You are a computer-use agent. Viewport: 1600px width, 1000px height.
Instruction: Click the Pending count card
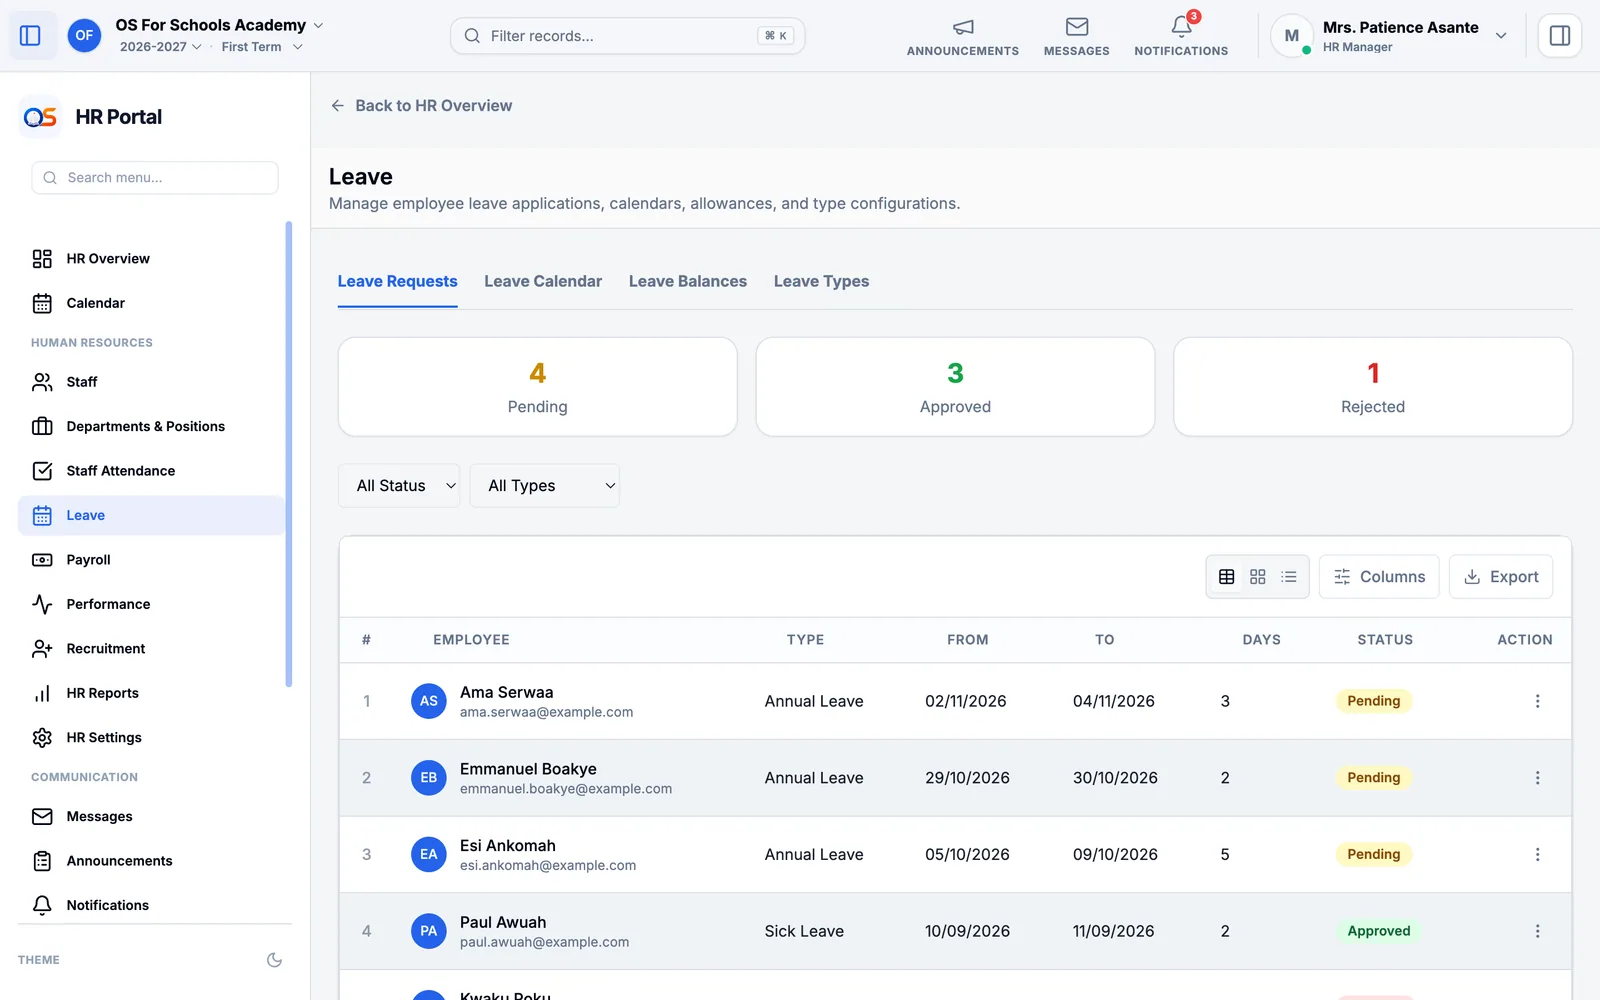pos(538,387)
